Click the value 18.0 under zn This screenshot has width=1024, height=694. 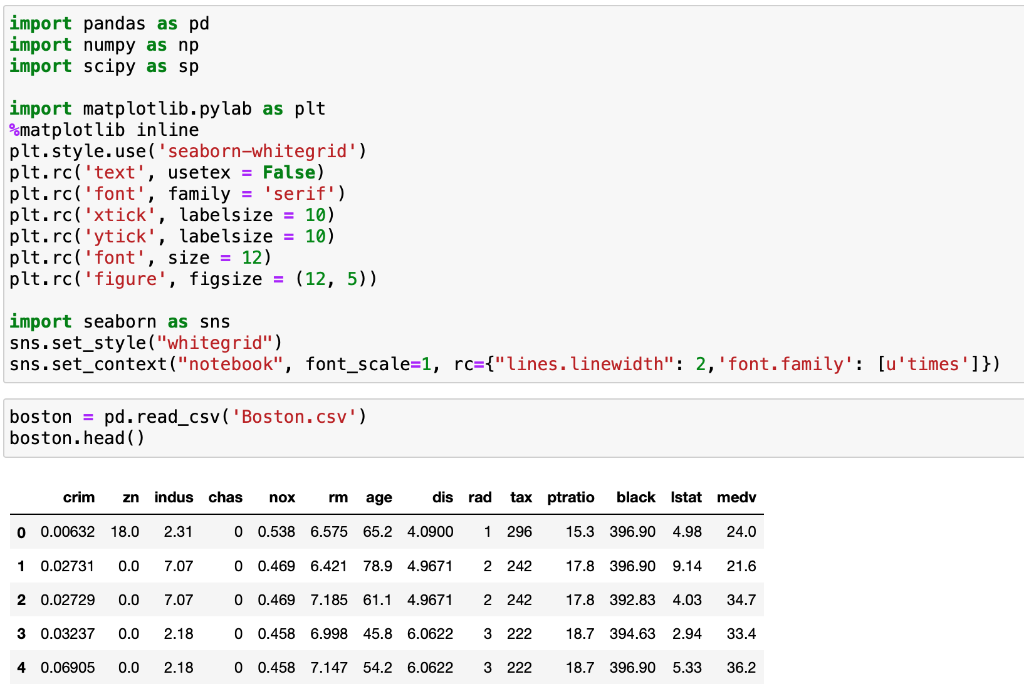126,532
